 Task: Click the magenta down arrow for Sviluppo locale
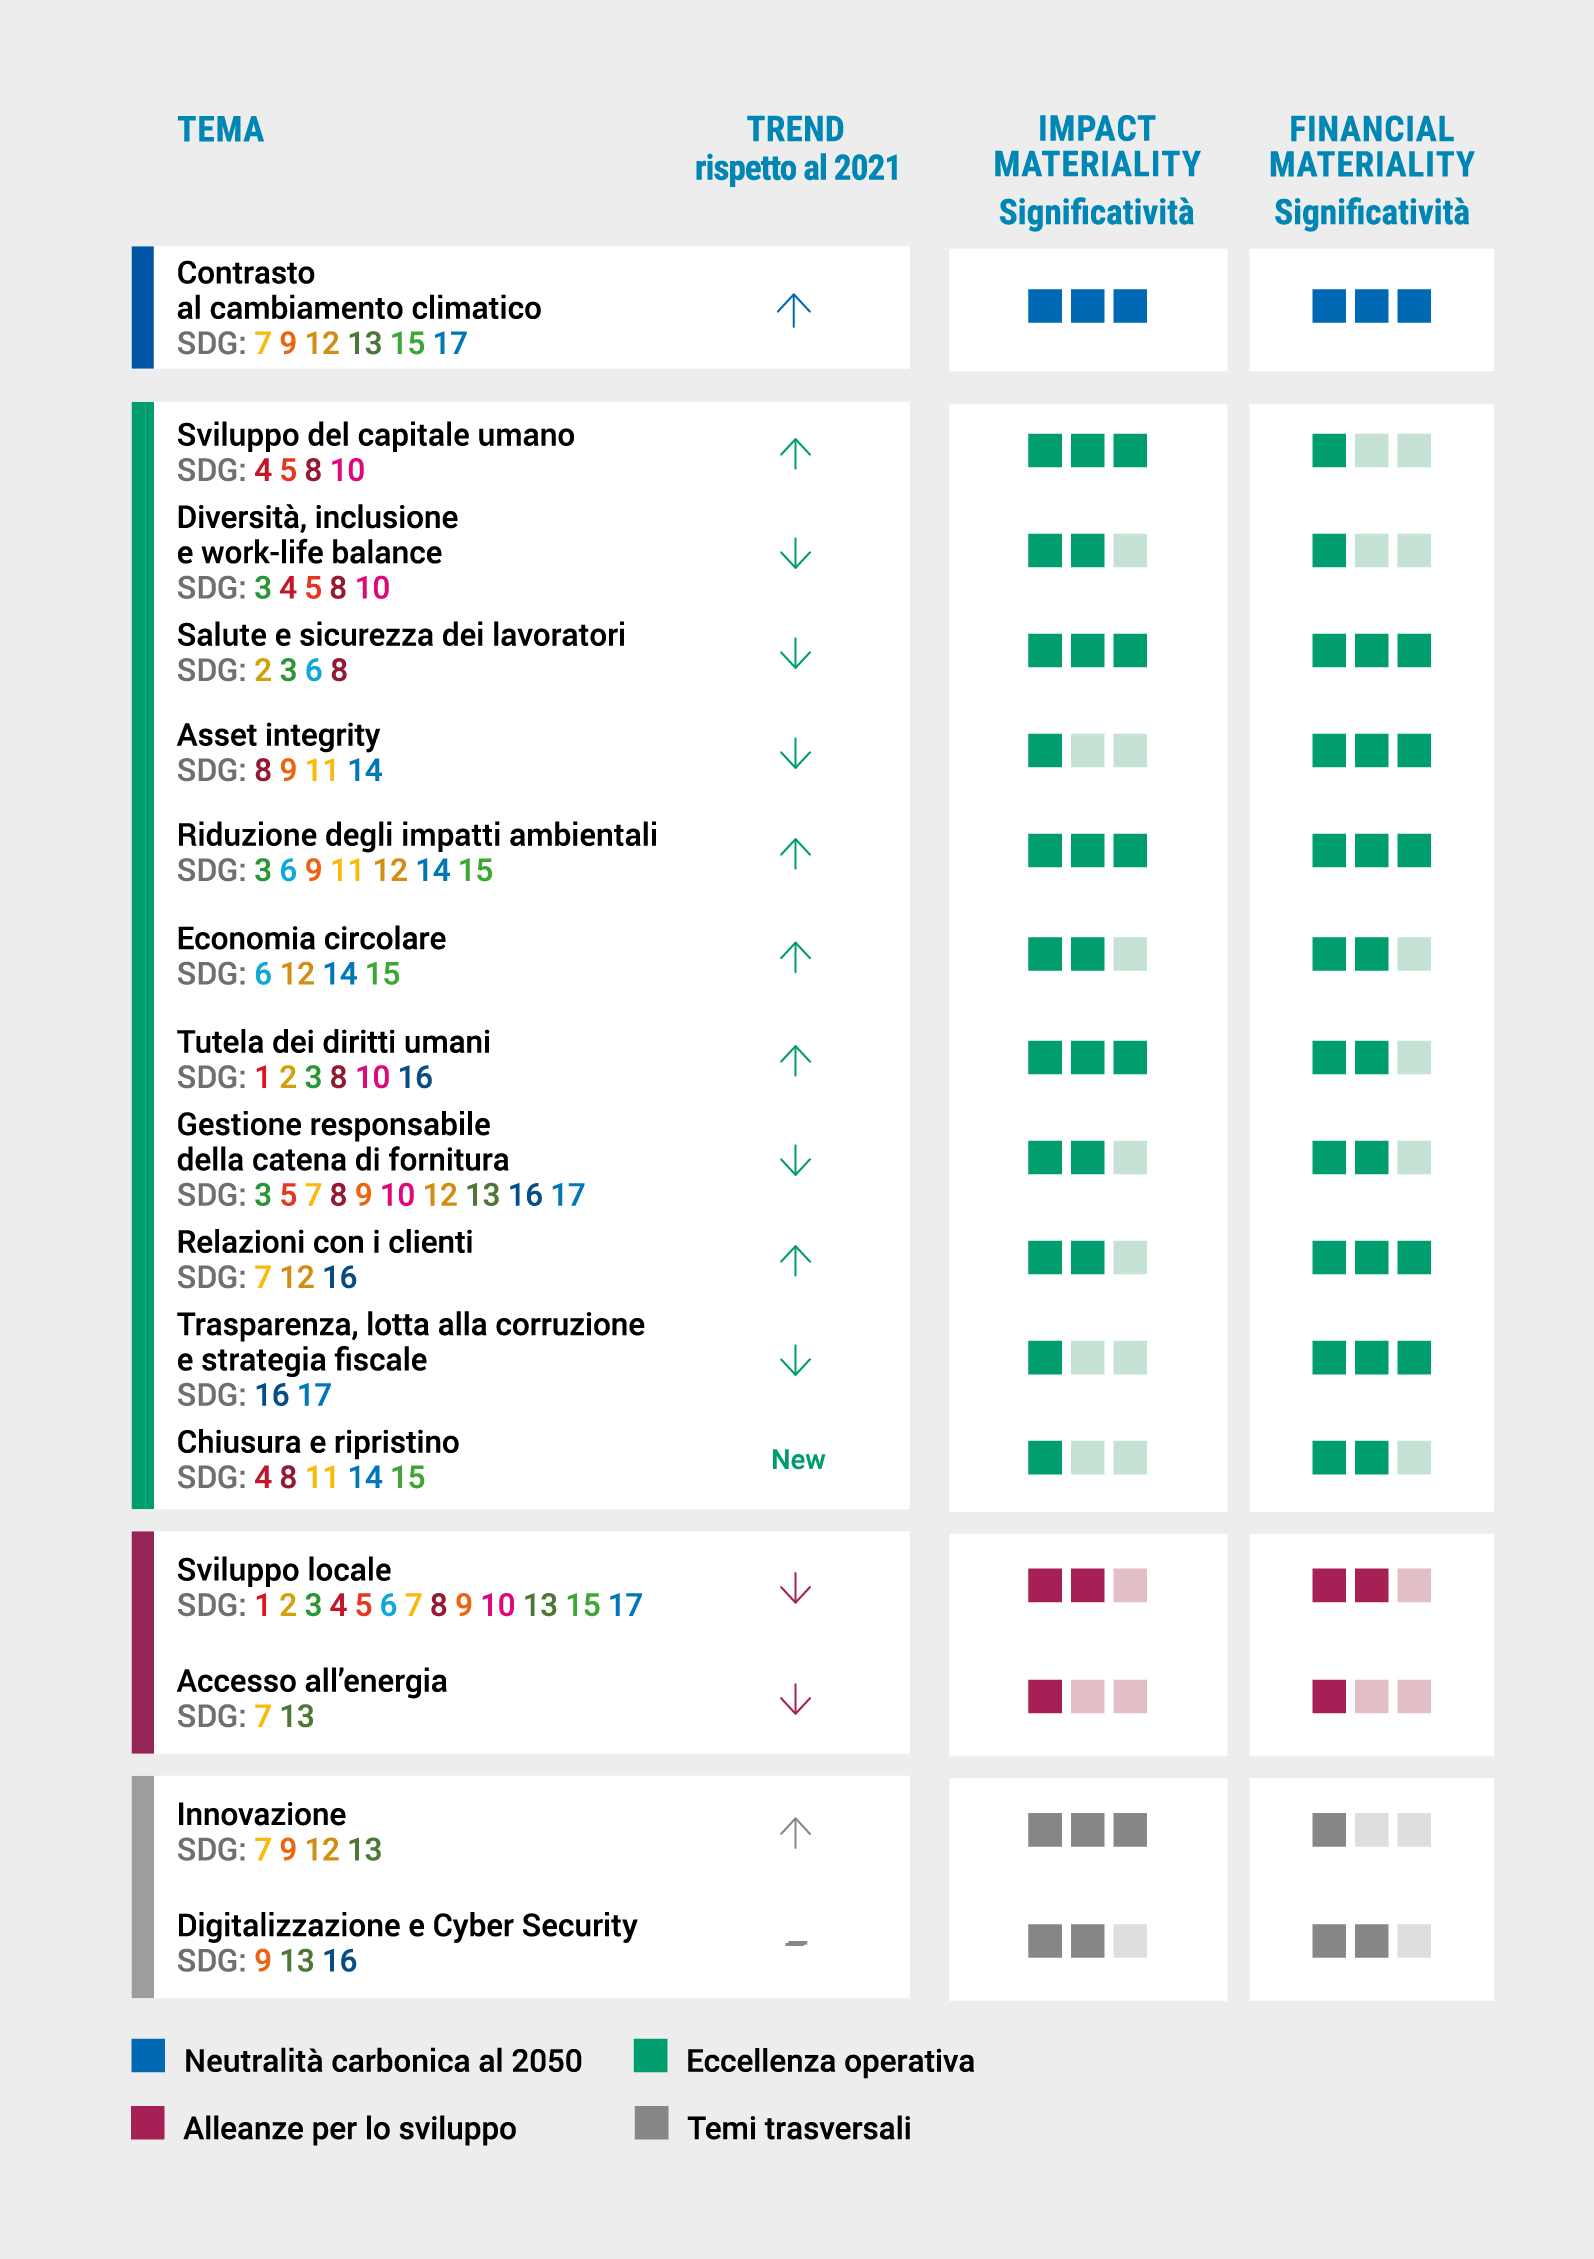click(795, 1588)
